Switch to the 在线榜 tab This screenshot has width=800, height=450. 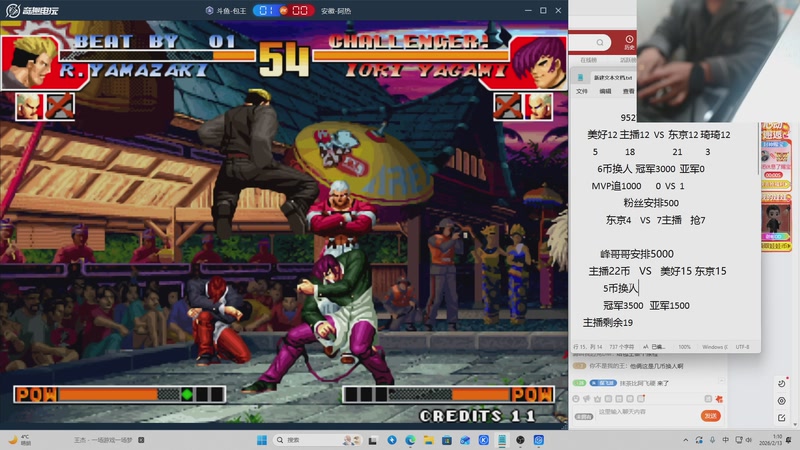pos(588,60)
